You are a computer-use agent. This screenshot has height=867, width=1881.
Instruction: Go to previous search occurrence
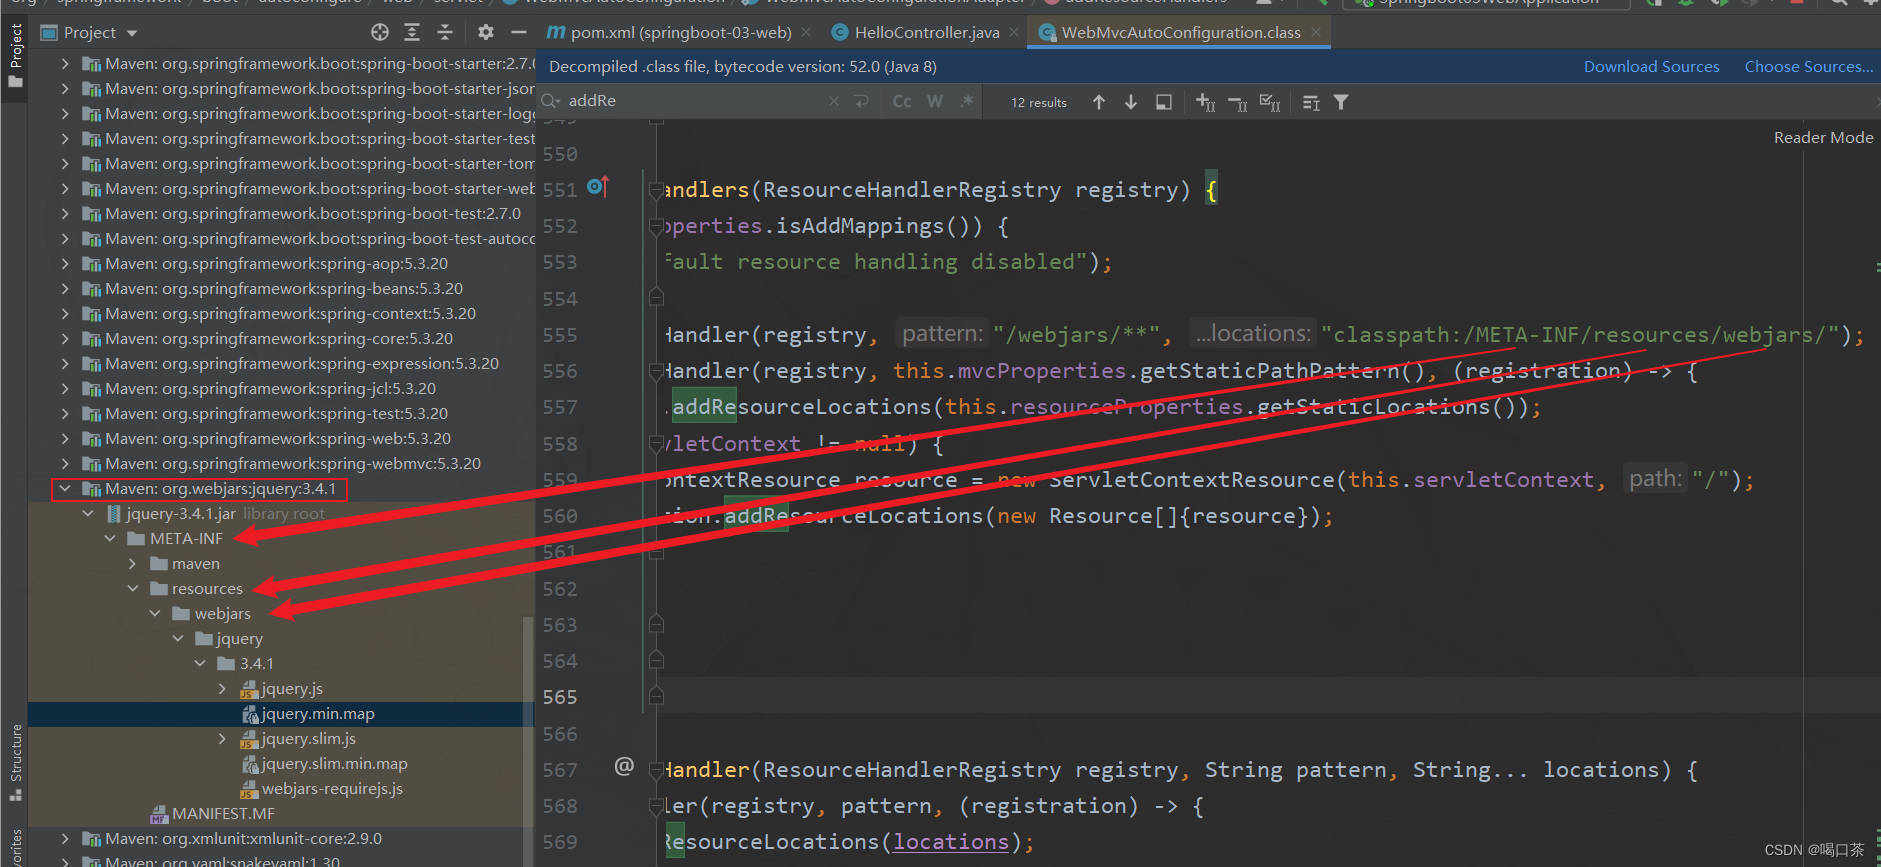point(1099,102)
